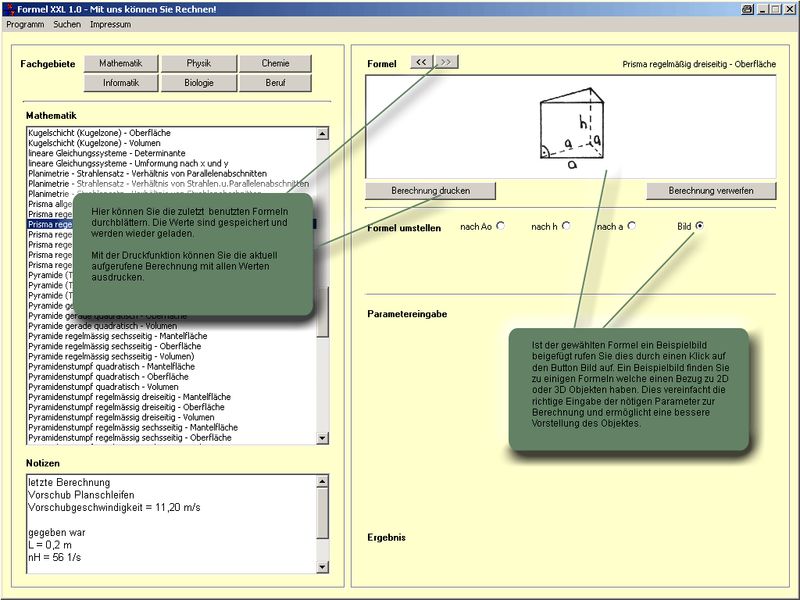Select the 'nach Ao' radio button

(500, 226)
